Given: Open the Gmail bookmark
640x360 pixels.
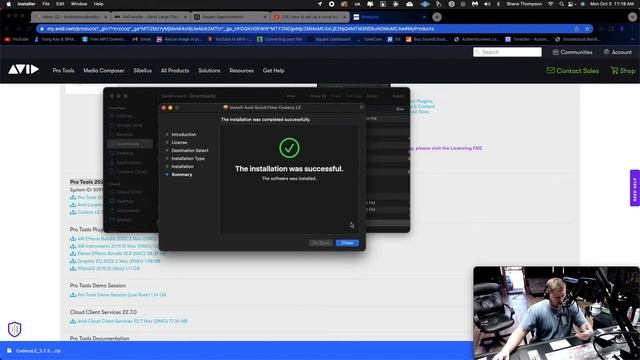Looking at the screenshot, I should pos(141,39).
